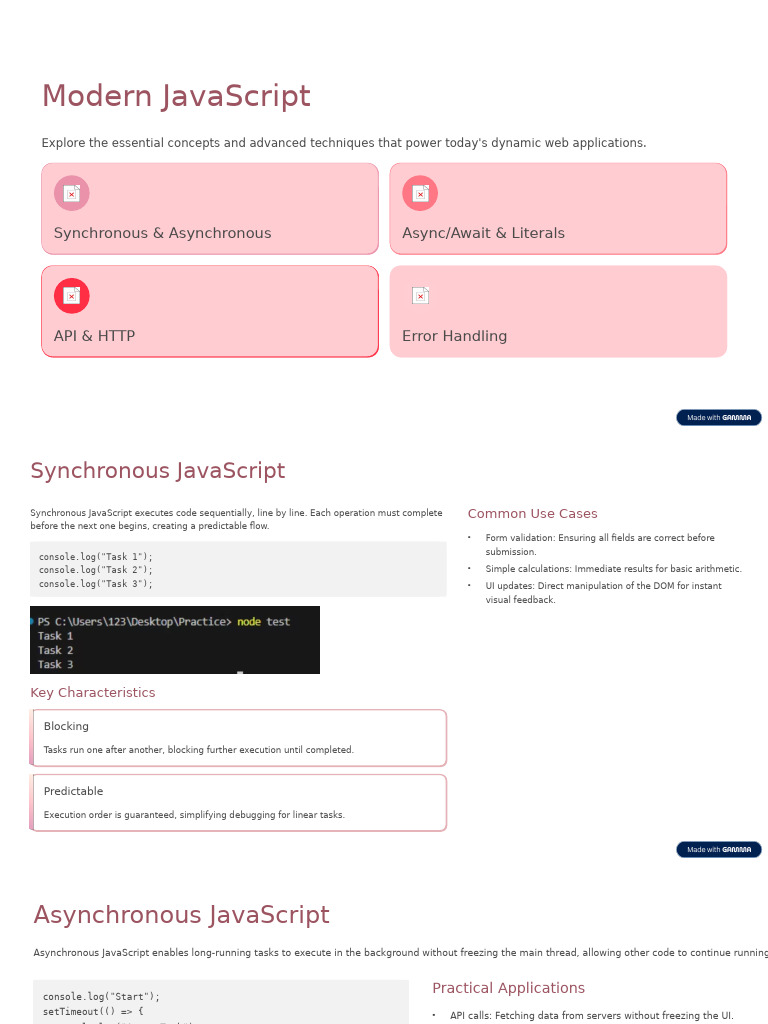Click the Synchronous & Asynchronous card icon
The height and width of the screenshot is (1024, 768).
pos(71,193)
